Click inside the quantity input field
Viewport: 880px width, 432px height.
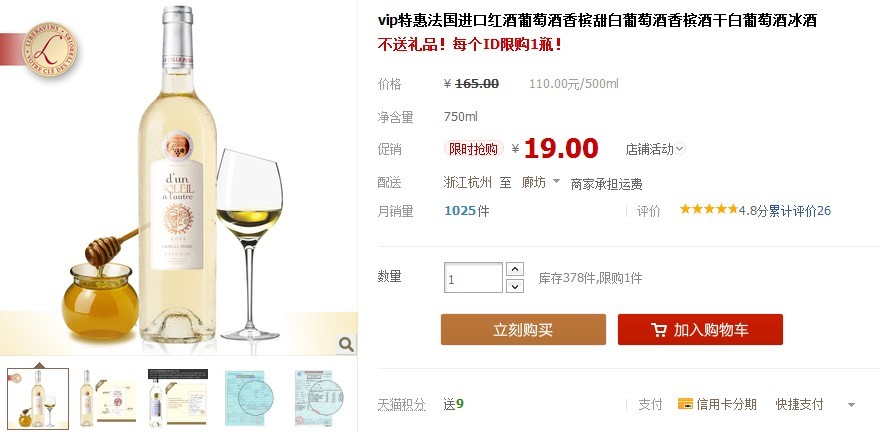click(473, 278)
